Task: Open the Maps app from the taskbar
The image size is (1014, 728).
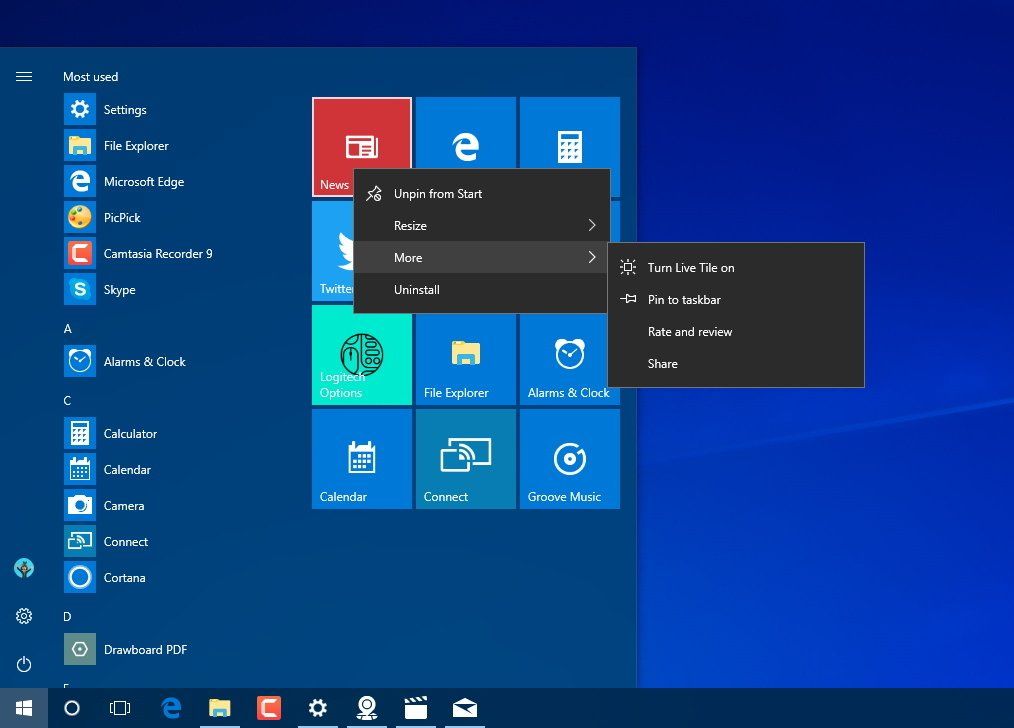Action: [366, 708]
